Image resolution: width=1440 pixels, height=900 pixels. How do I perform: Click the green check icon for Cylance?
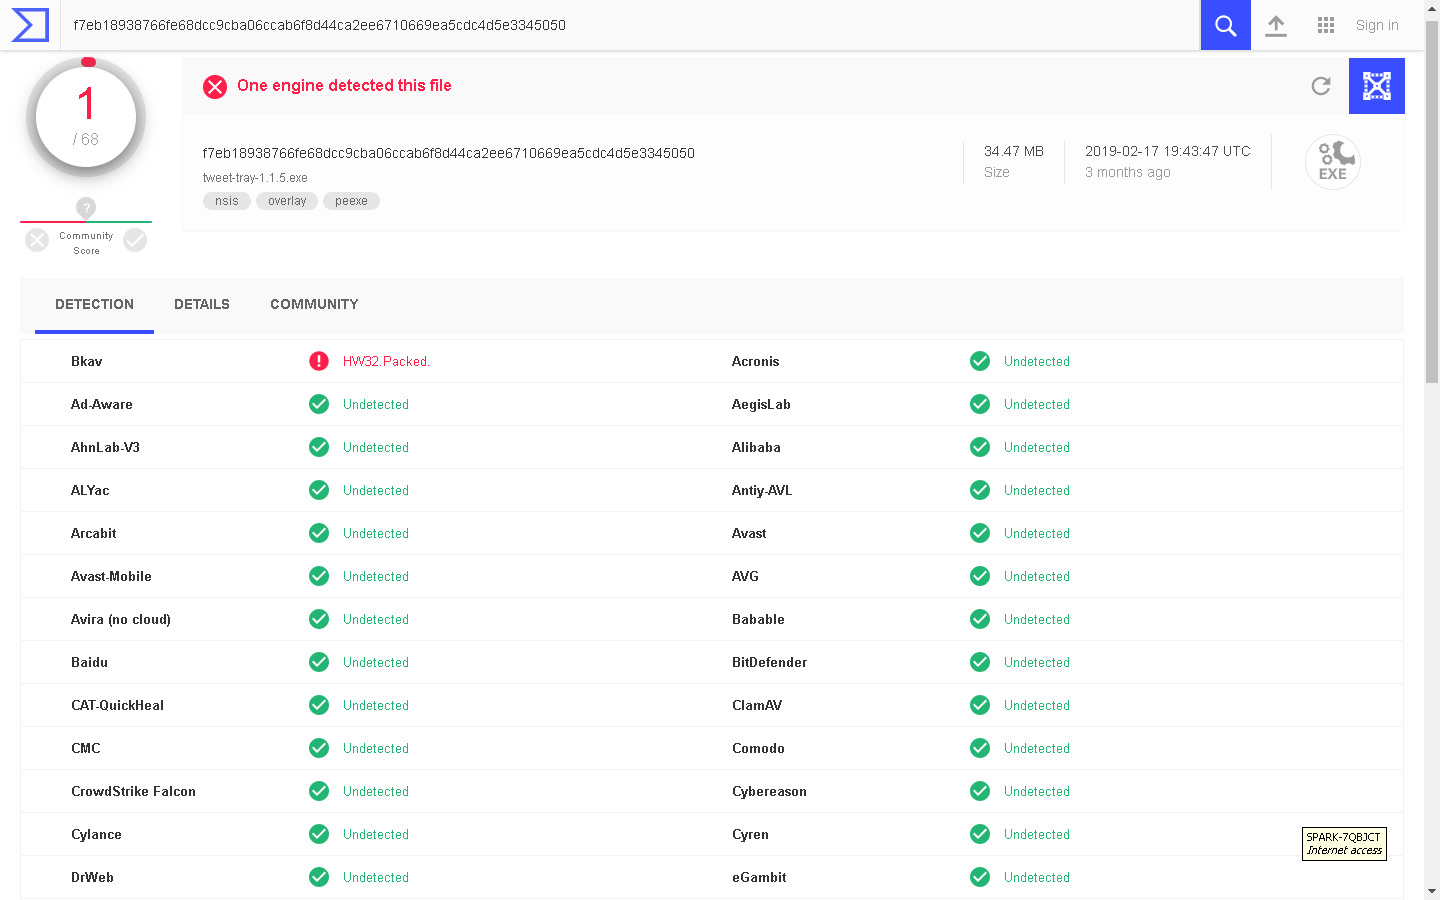pos(319,834)
